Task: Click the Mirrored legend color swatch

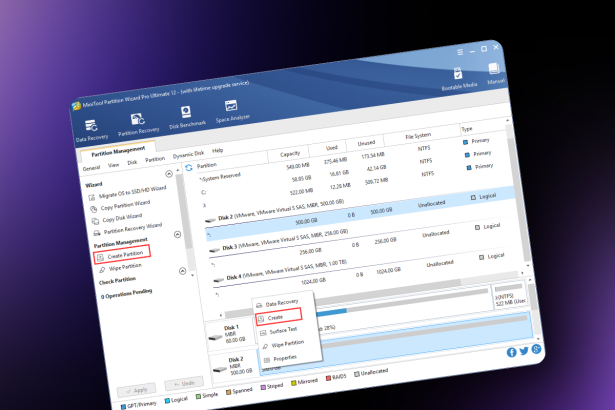Action: pos(293,383)
